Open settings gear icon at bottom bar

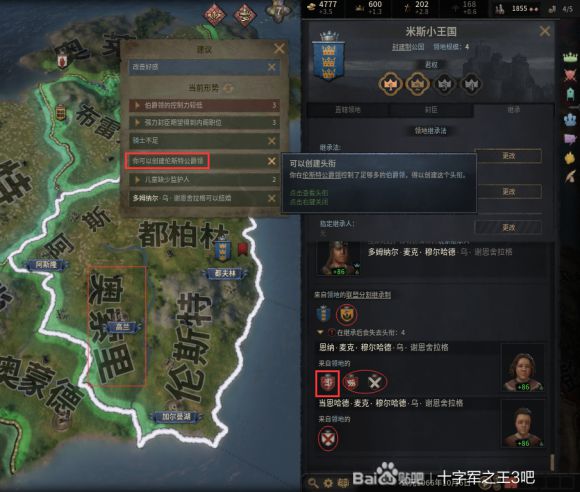coord(328,483)
